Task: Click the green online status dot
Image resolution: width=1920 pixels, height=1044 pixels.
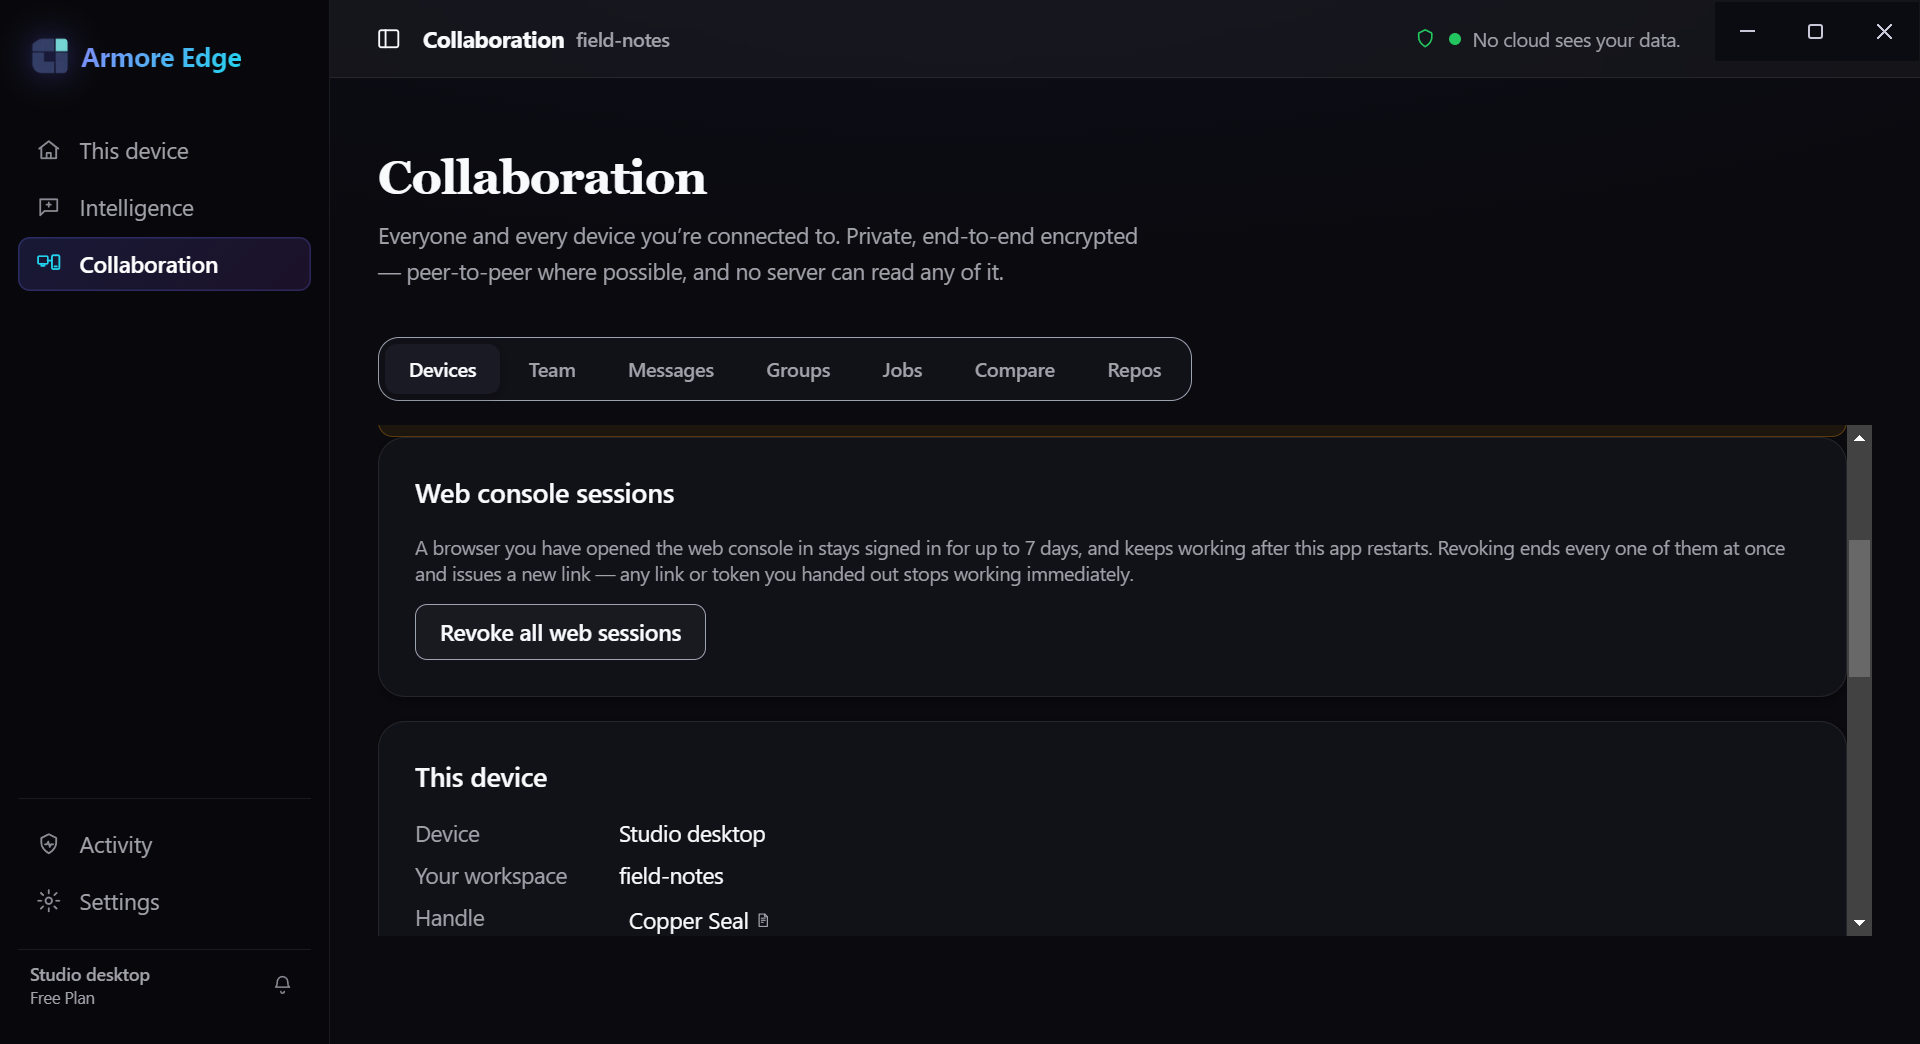Action: (1455, 39)
